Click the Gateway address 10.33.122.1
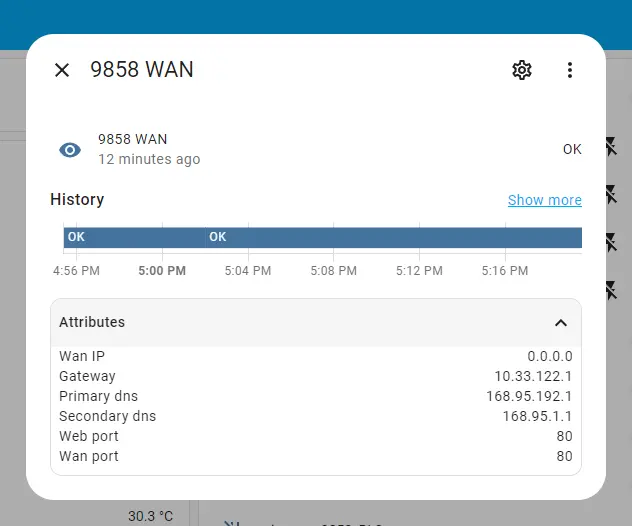Image resolution: width=632 pixels, height=526 pixels. click(x=533, y=376)
